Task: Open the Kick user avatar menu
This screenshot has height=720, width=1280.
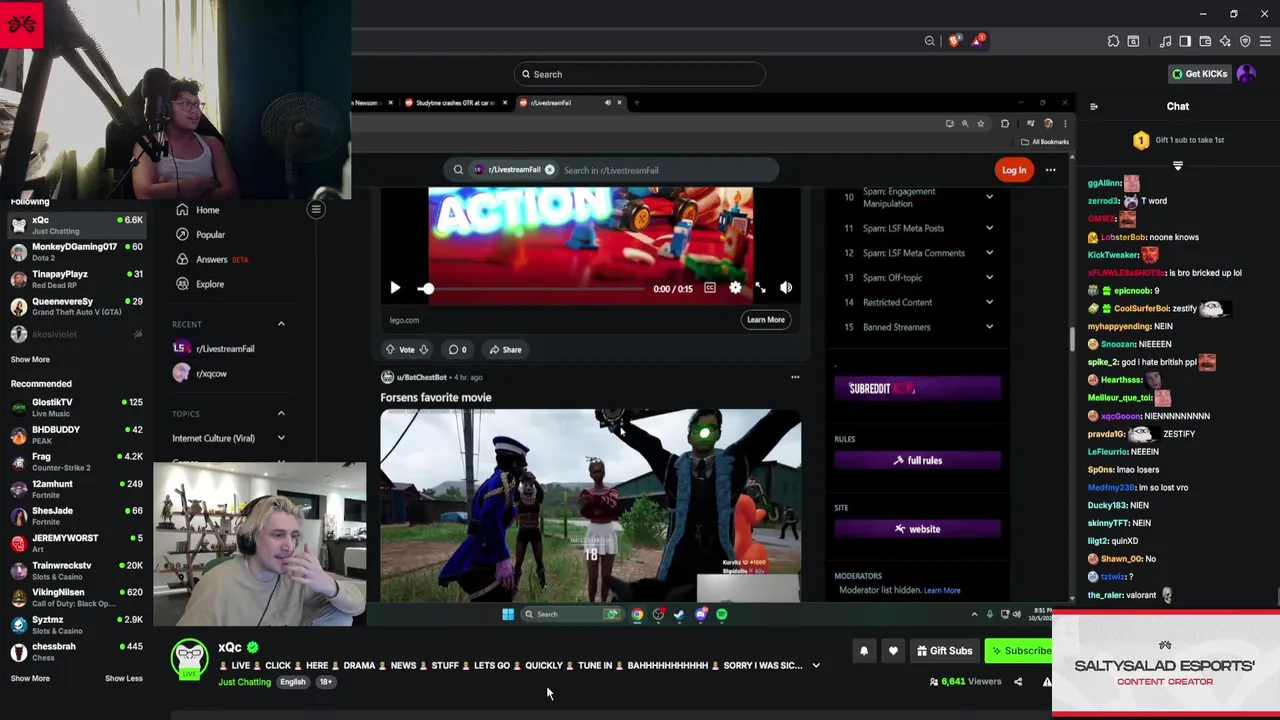Action: [x=1246, y=74]
